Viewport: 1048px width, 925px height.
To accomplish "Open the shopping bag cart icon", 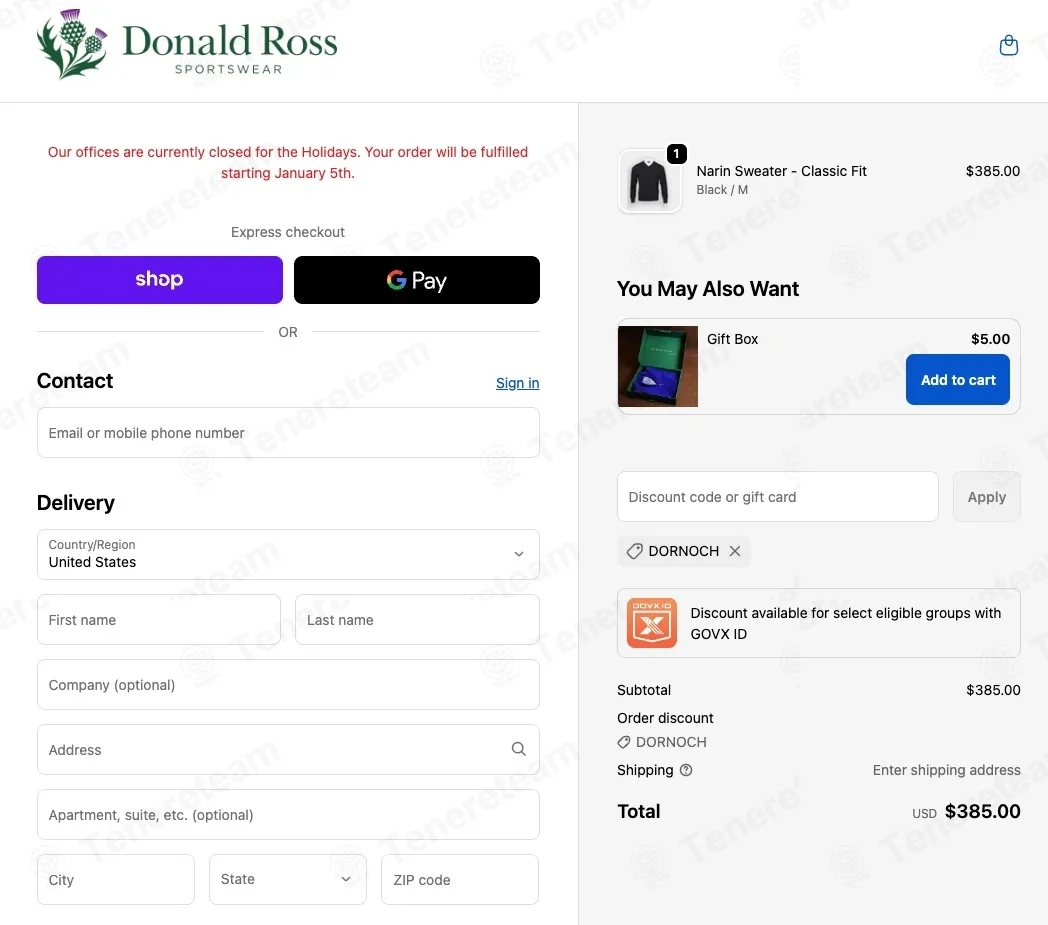I will click(x=1008, y=45).
